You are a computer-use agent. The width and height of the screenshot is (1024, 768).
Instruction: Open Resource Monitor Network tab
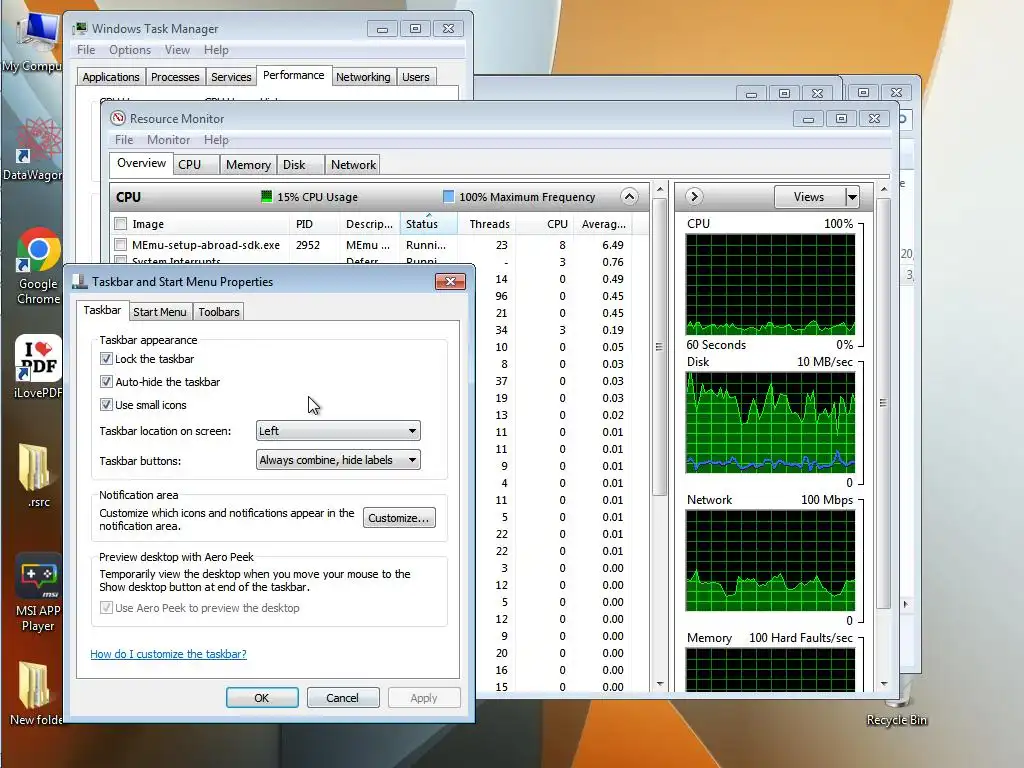[353, 165]
